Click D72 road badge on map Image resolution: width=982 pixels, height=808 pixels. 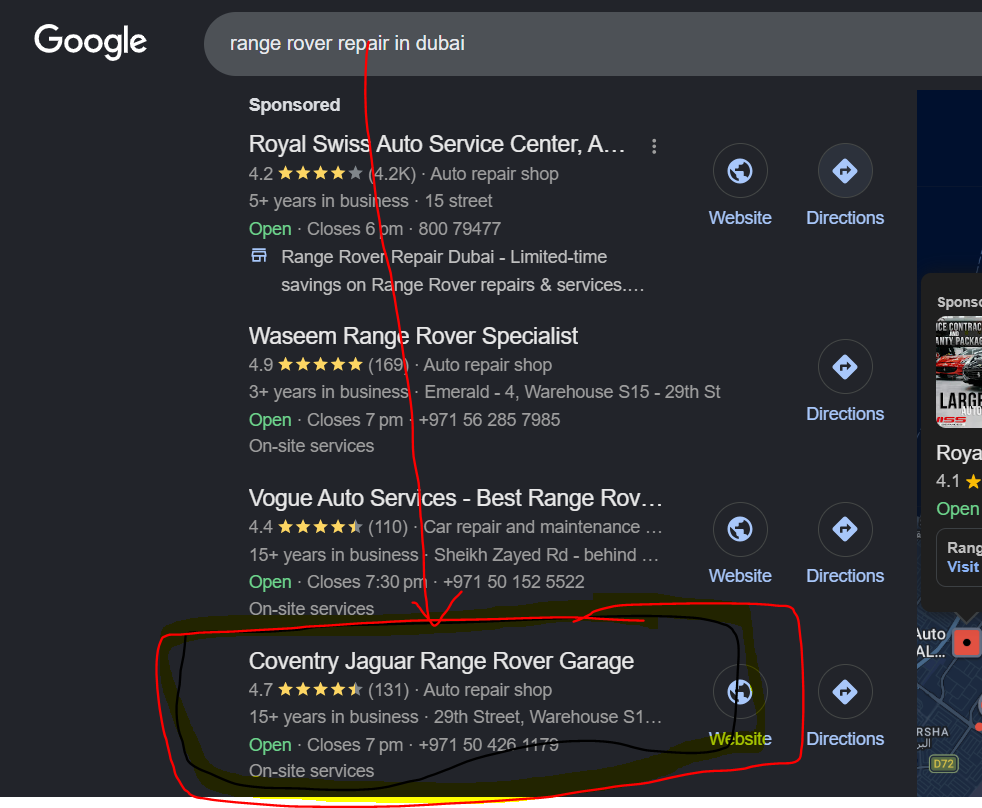tap(943, 764)
